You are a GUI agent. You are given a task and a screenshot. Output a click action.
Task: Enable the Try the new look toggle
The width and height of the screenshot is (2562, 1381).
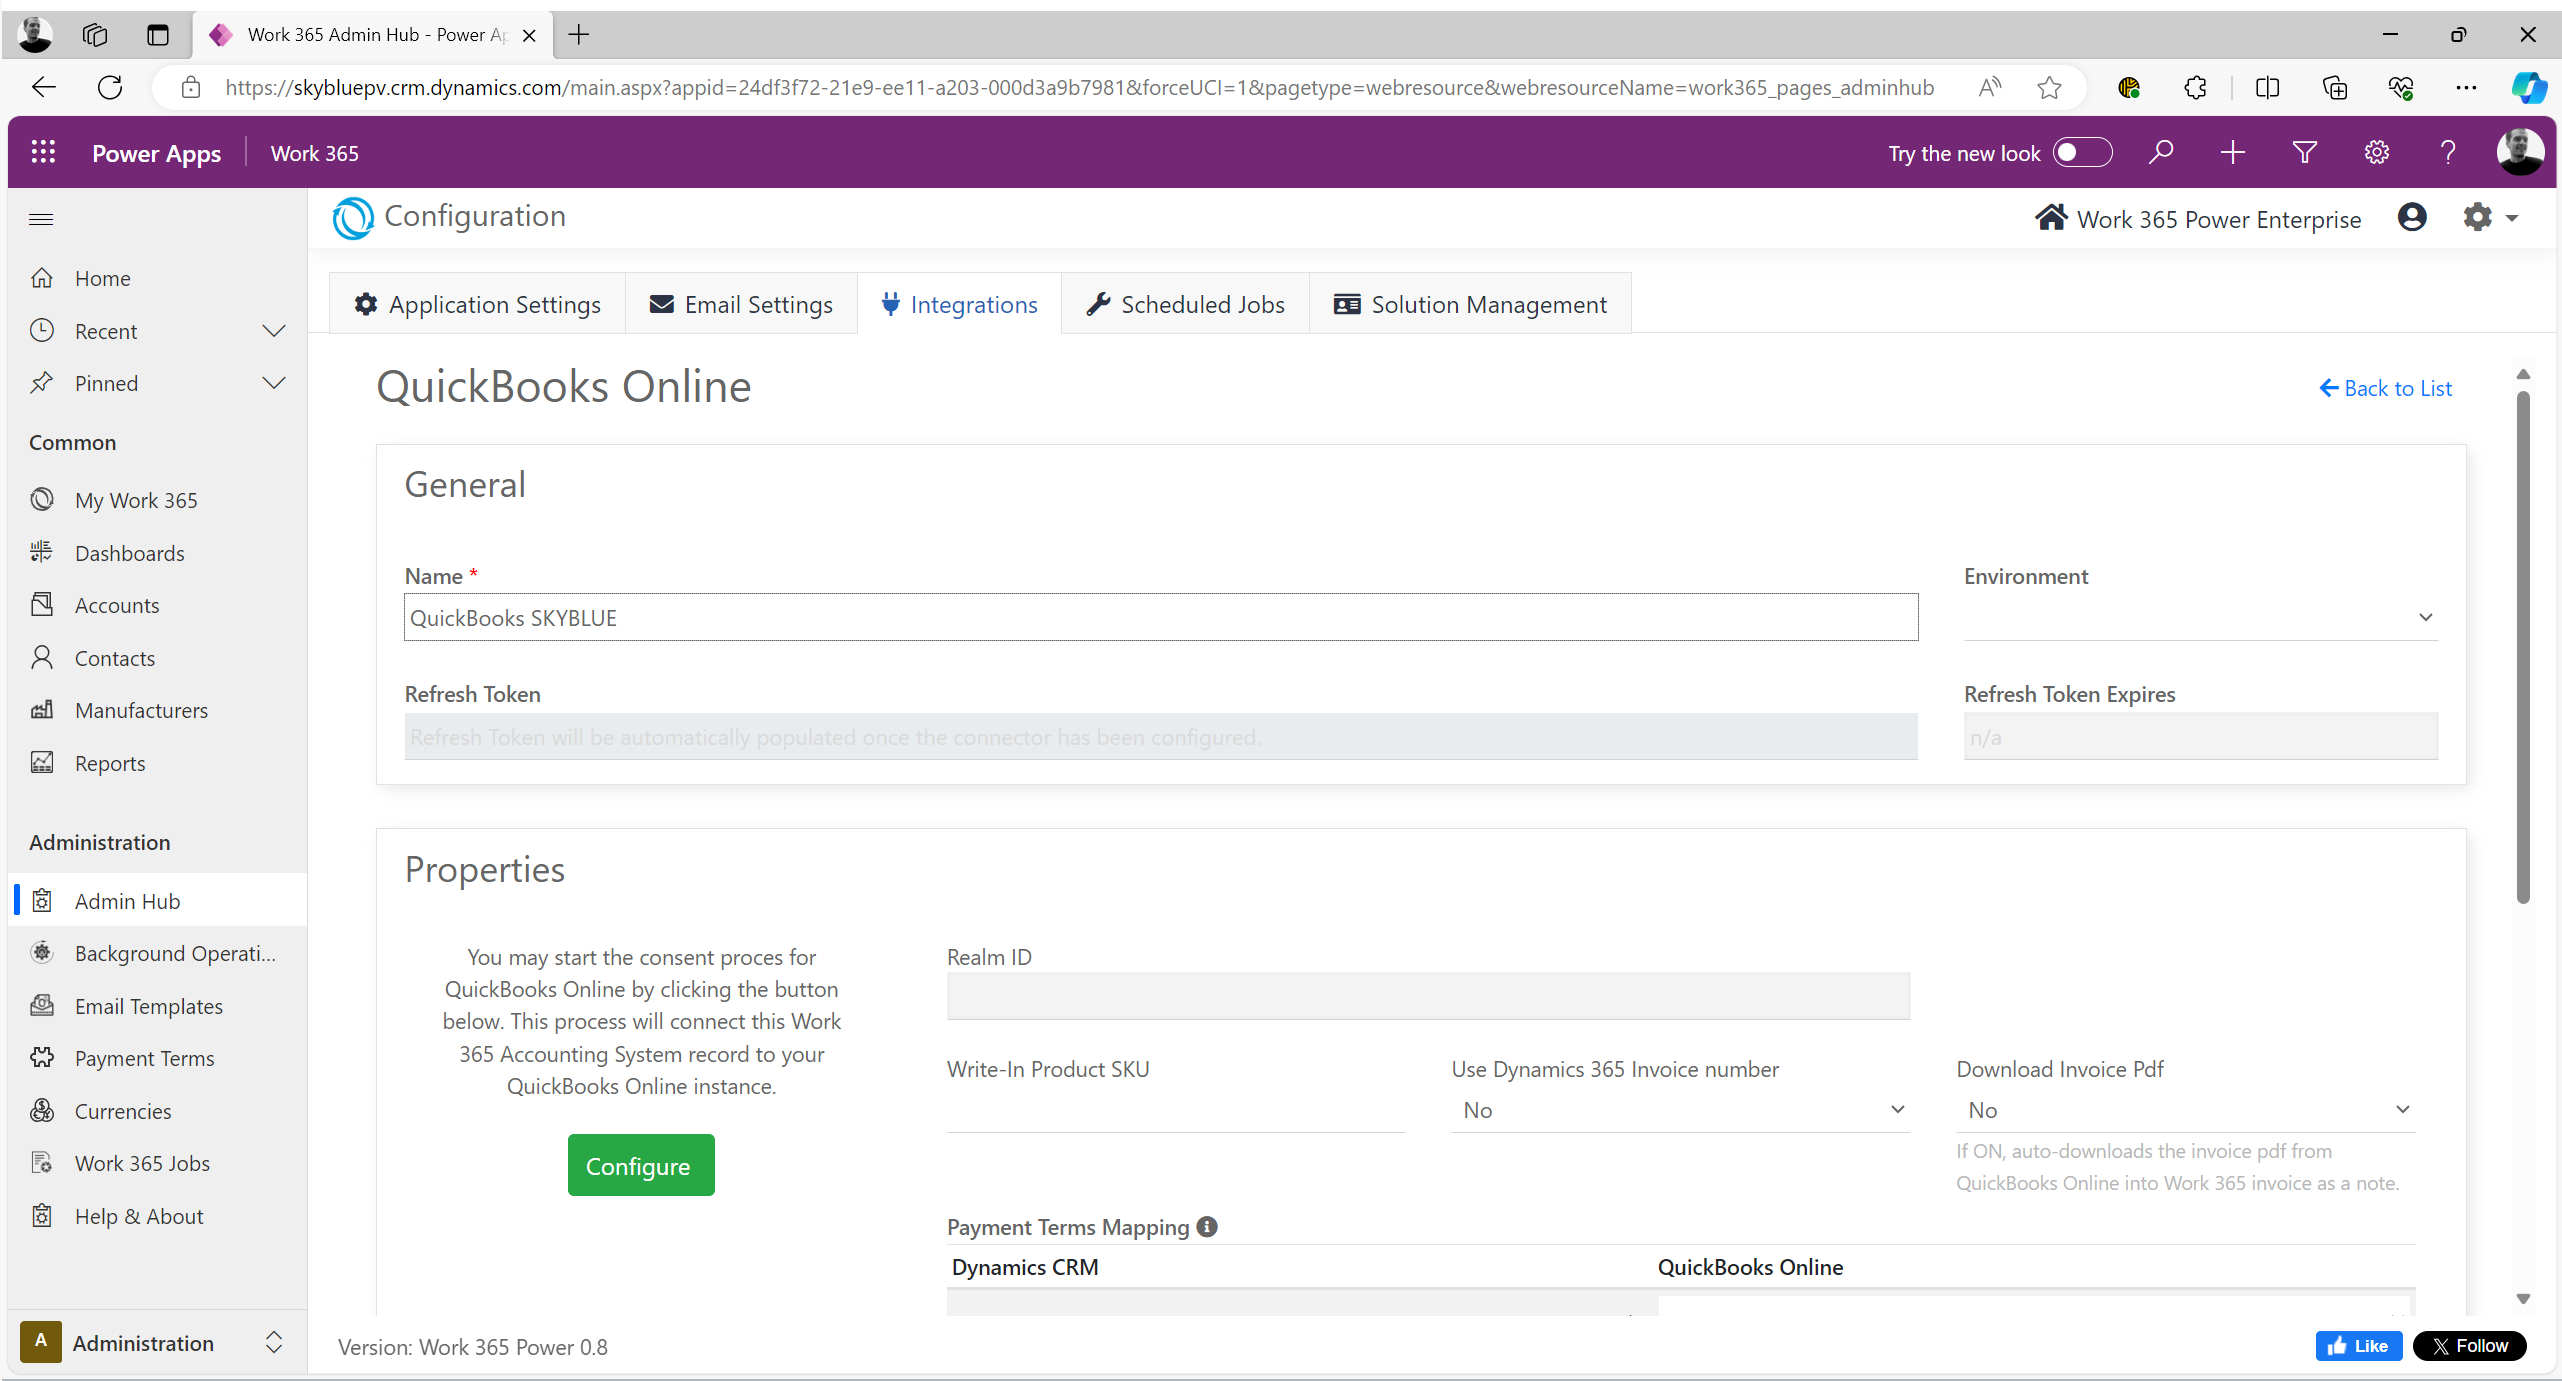coord(2081,152)
